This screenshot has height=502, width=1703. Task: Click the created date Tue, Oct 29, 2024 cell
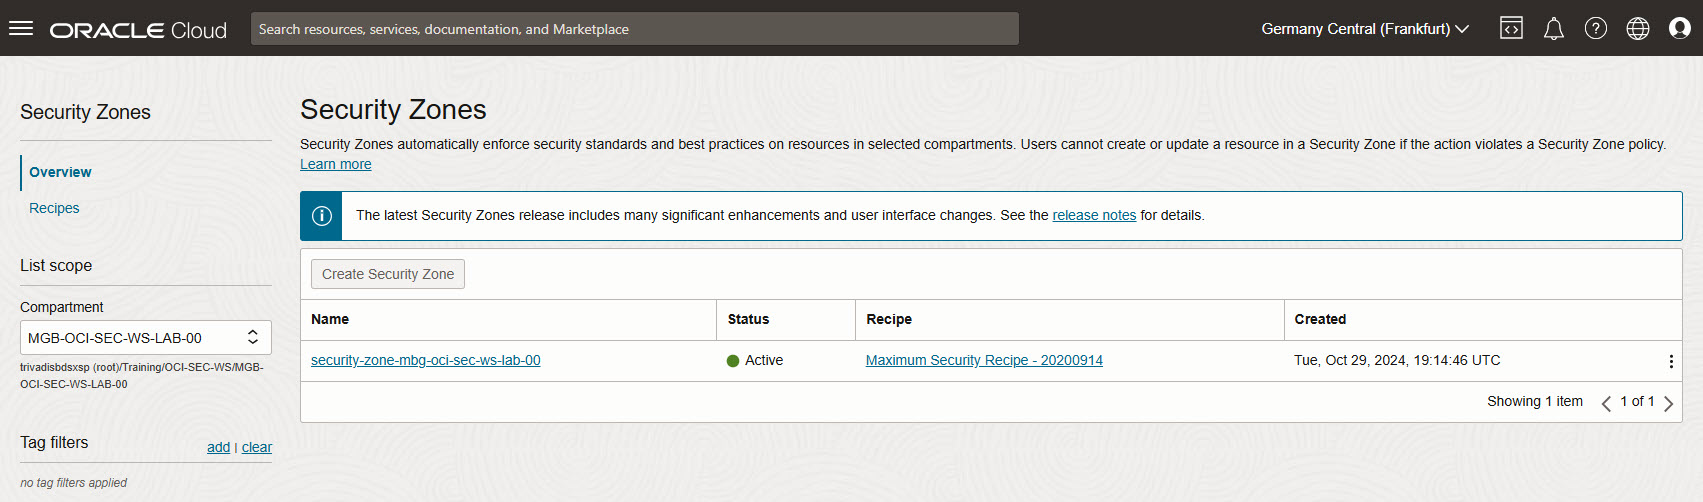tap(1397, 360)
